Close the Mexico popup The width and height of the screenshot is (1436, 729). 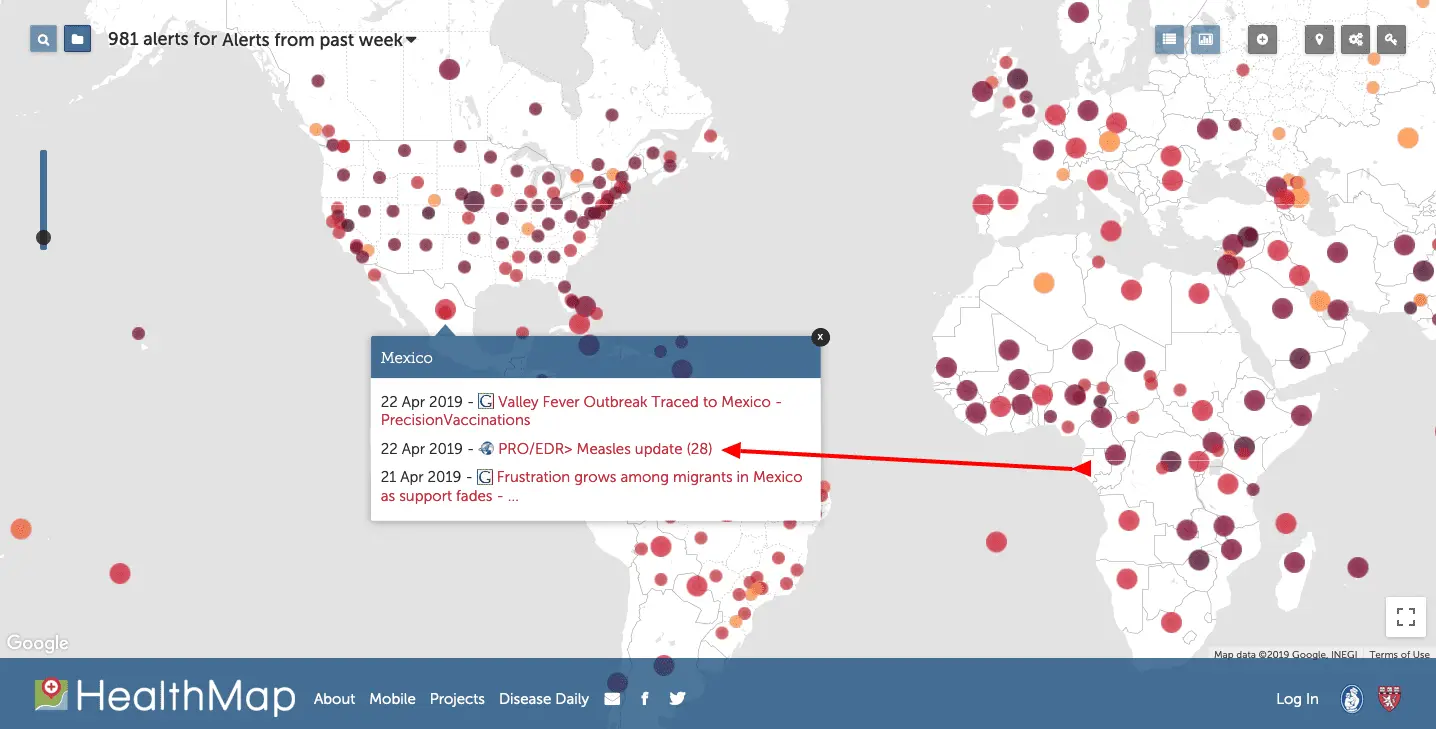point(820,337)
